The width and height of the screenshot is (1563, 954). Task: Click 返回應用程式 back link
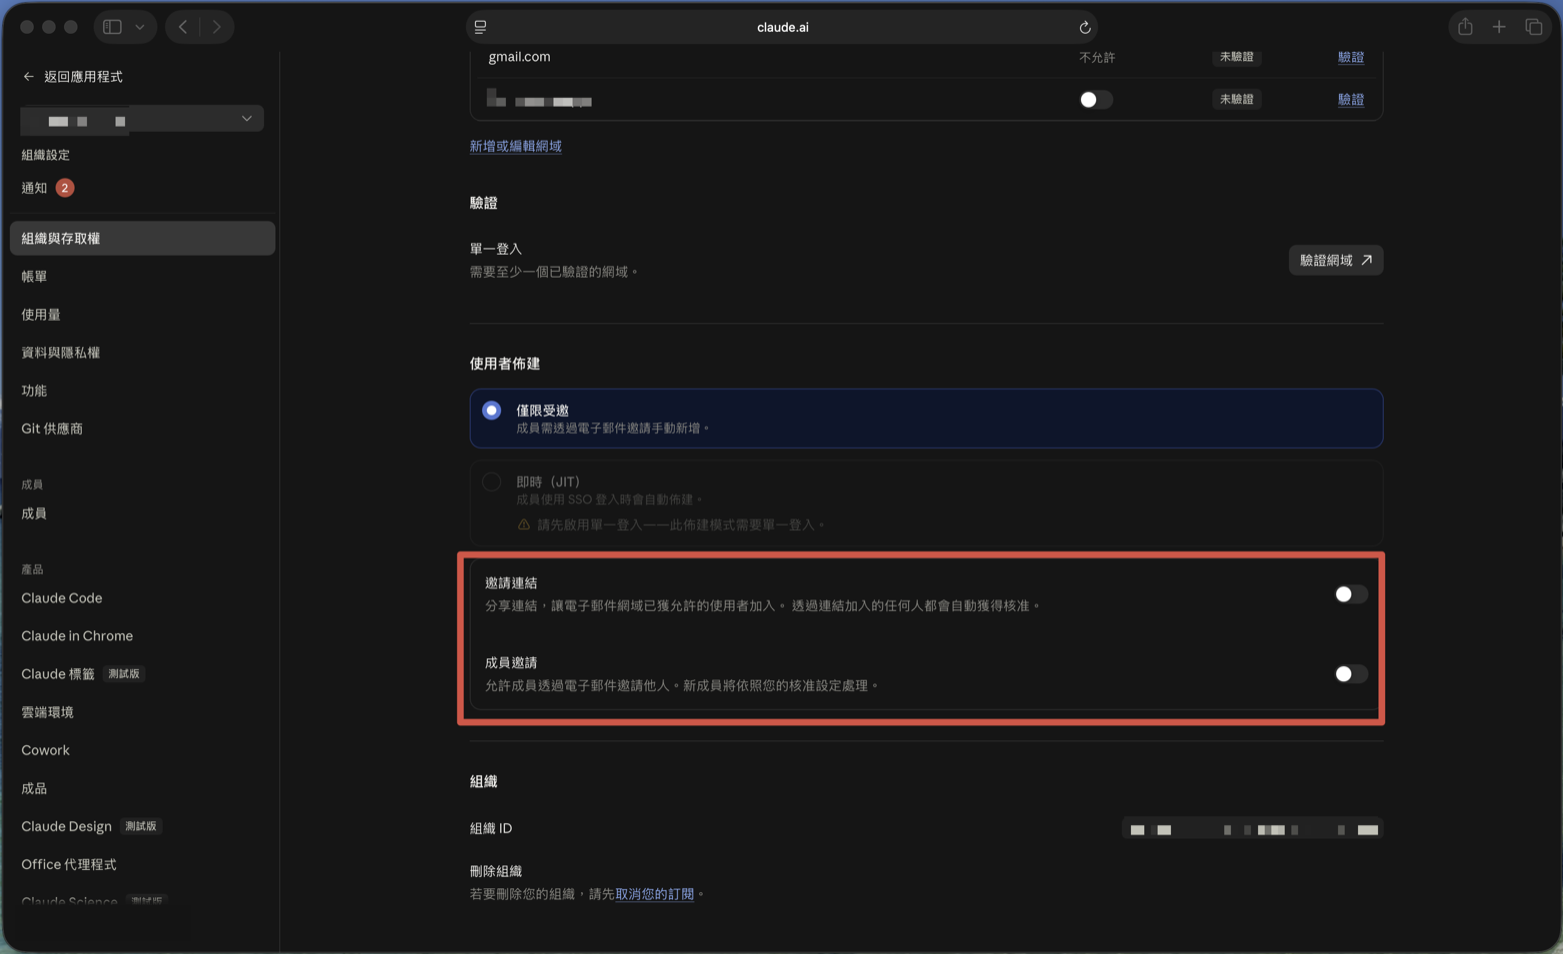(72, 76)
